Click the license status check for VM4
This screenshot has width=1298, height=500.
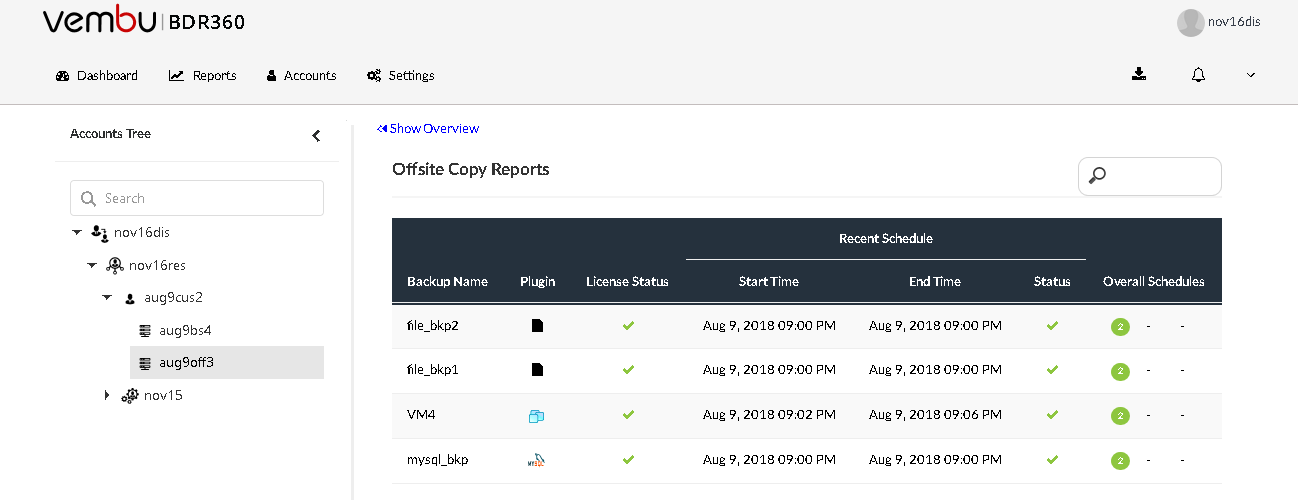[628, 414]
